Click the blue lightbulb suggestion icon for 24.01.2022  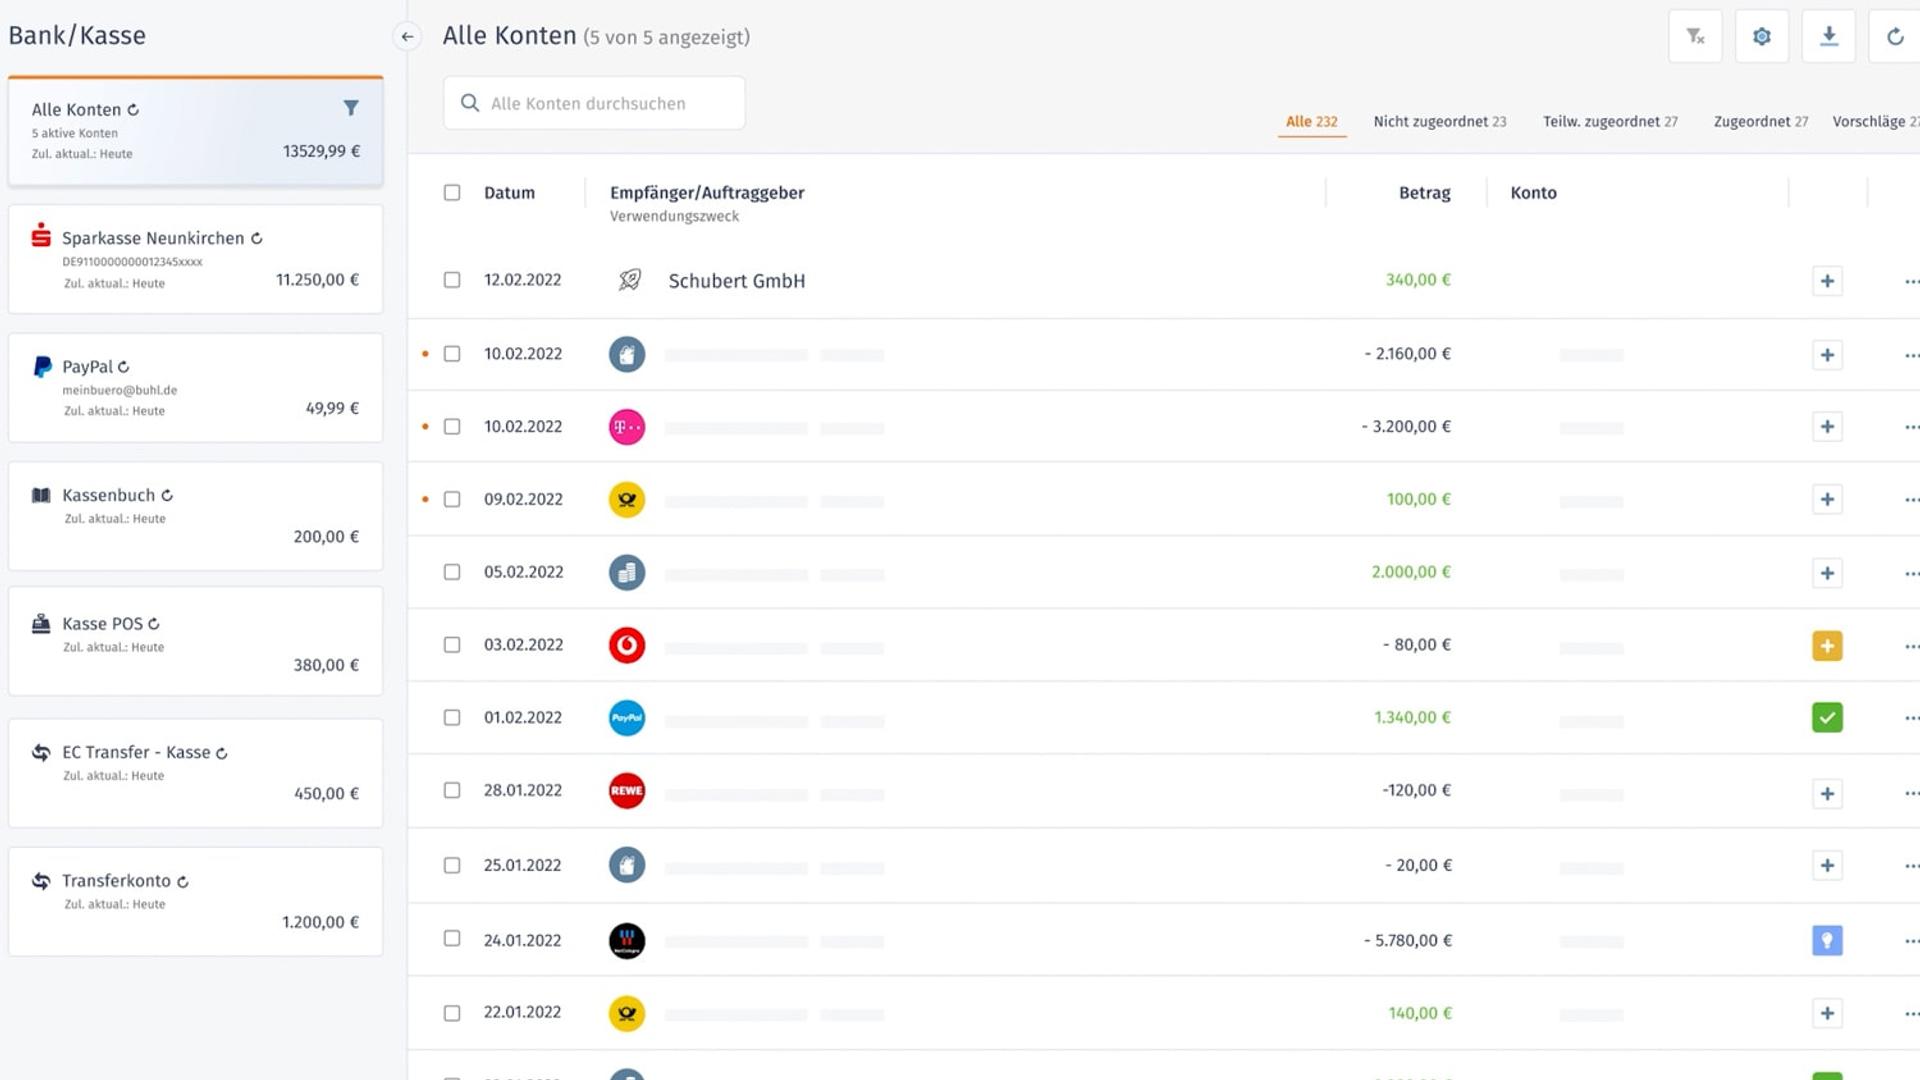click(x=1827, y=941)
